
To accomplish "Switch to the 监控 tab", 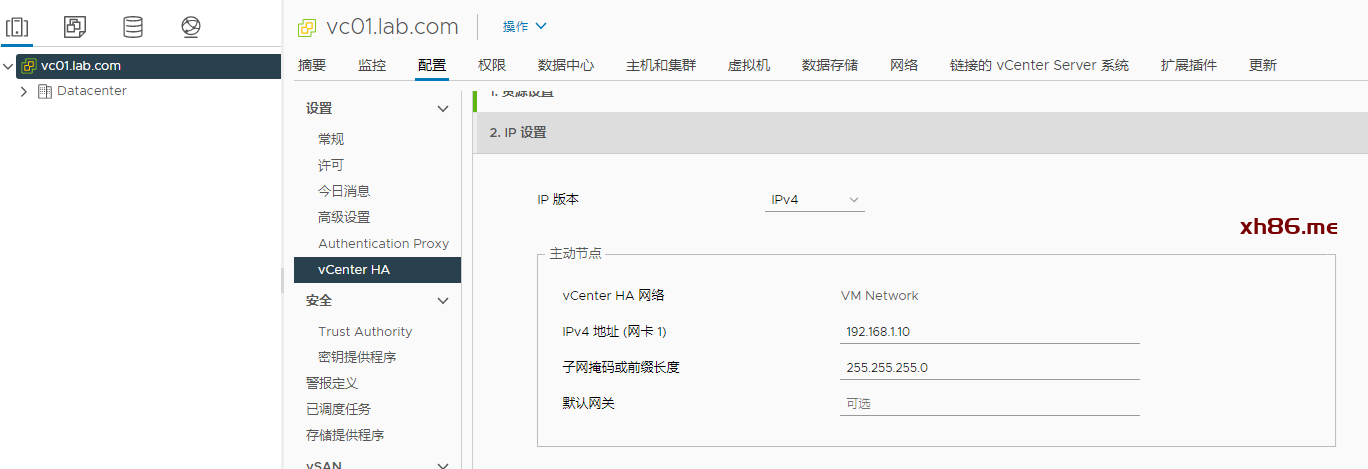I will coord(372,65).
